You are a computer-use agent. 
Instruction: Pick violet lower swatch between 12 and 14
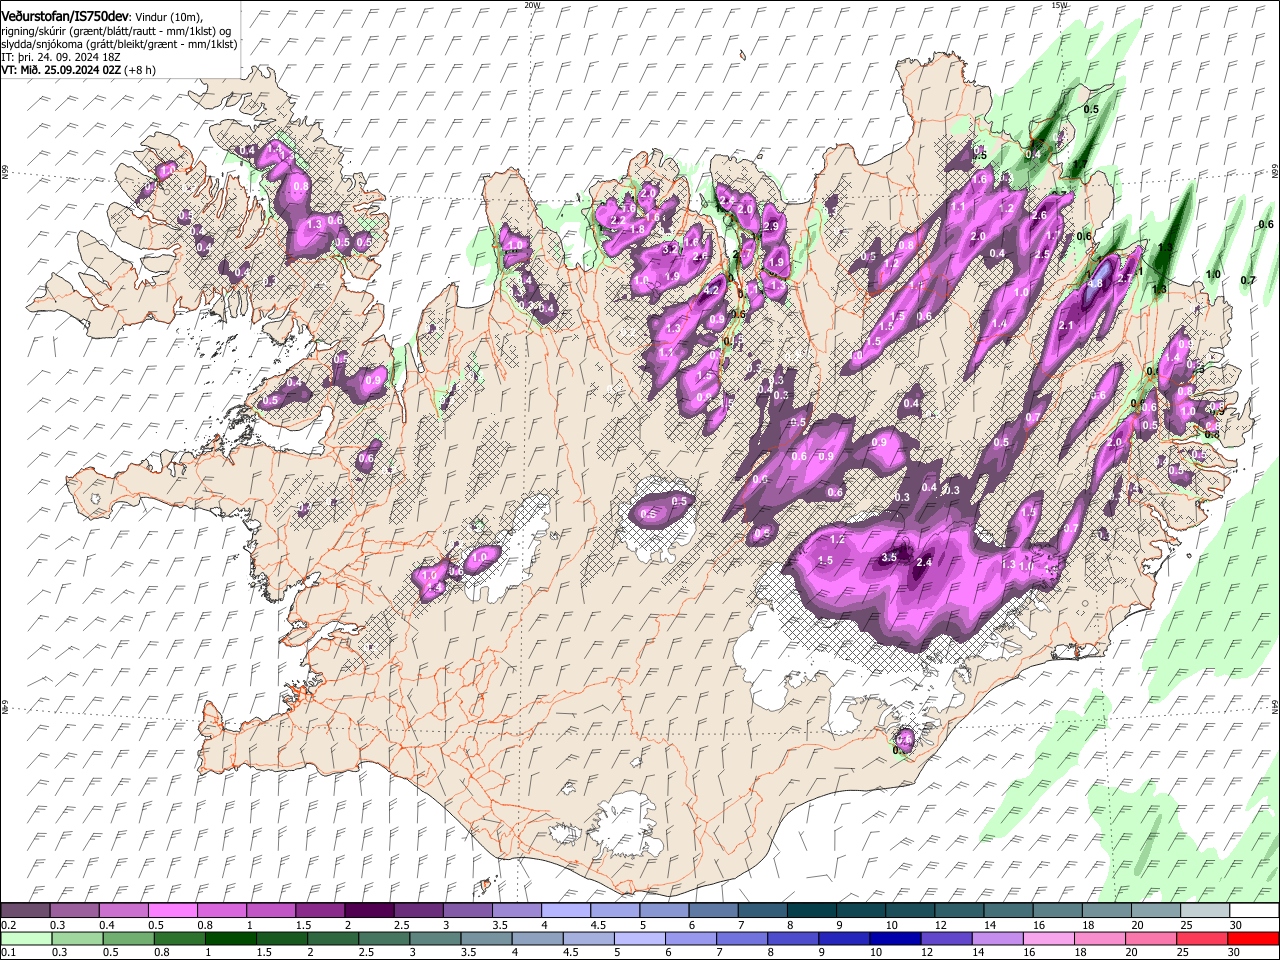pyautogui.click(x=945, y=938)
